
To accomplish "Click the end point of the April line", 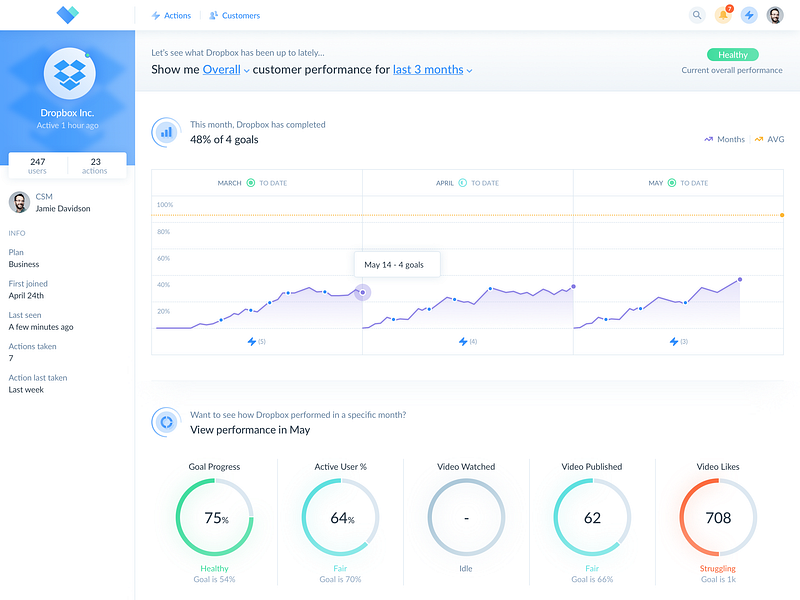I will [573, 287].
